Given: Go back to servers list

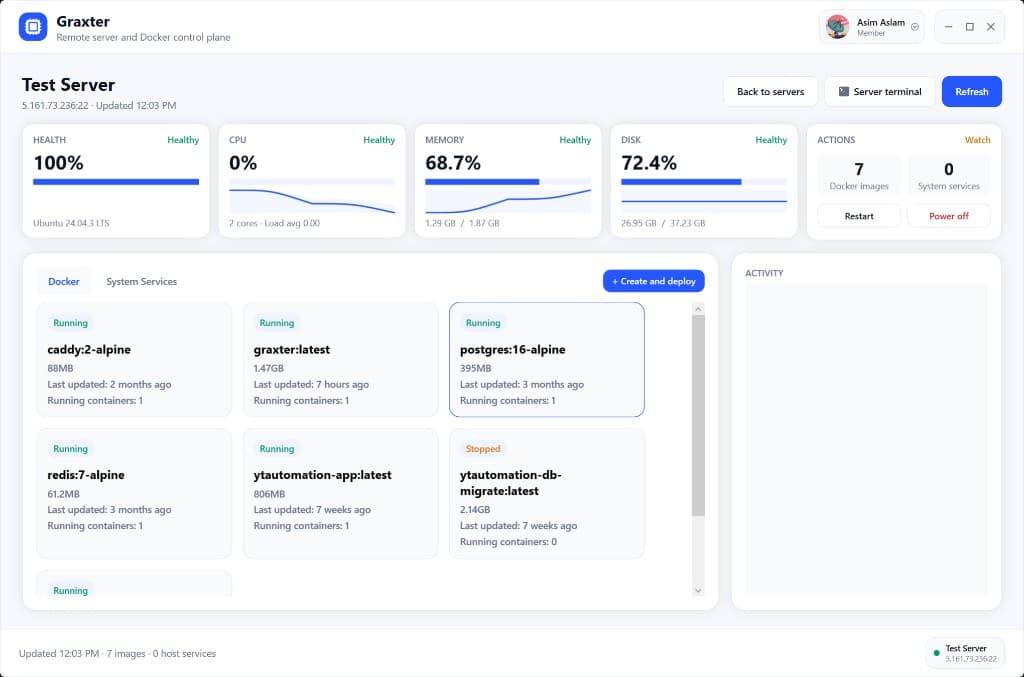Looking at the screenshot, I should (770, 91).
